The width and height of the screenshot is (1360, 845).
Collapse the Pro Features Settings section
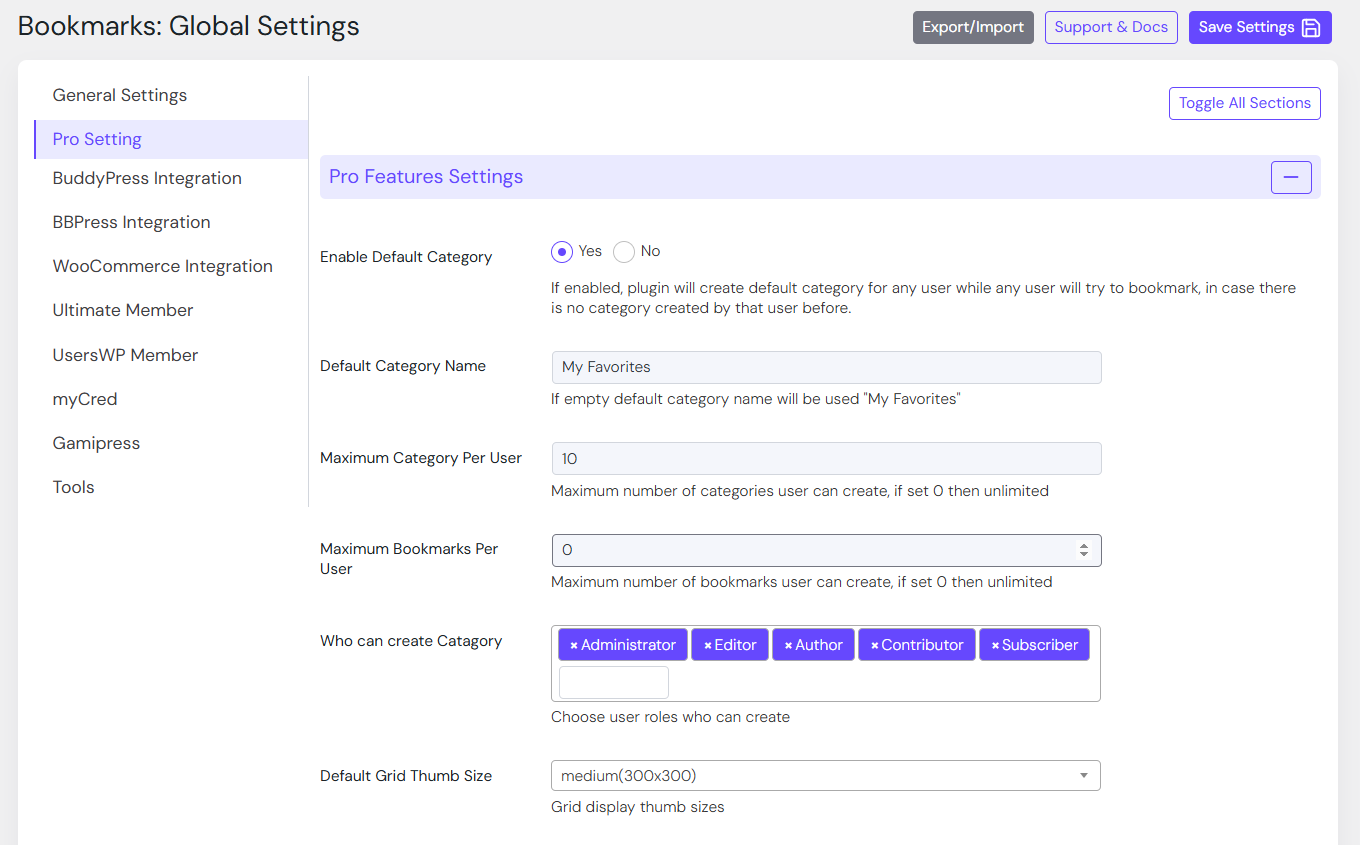pos(1290,177)
